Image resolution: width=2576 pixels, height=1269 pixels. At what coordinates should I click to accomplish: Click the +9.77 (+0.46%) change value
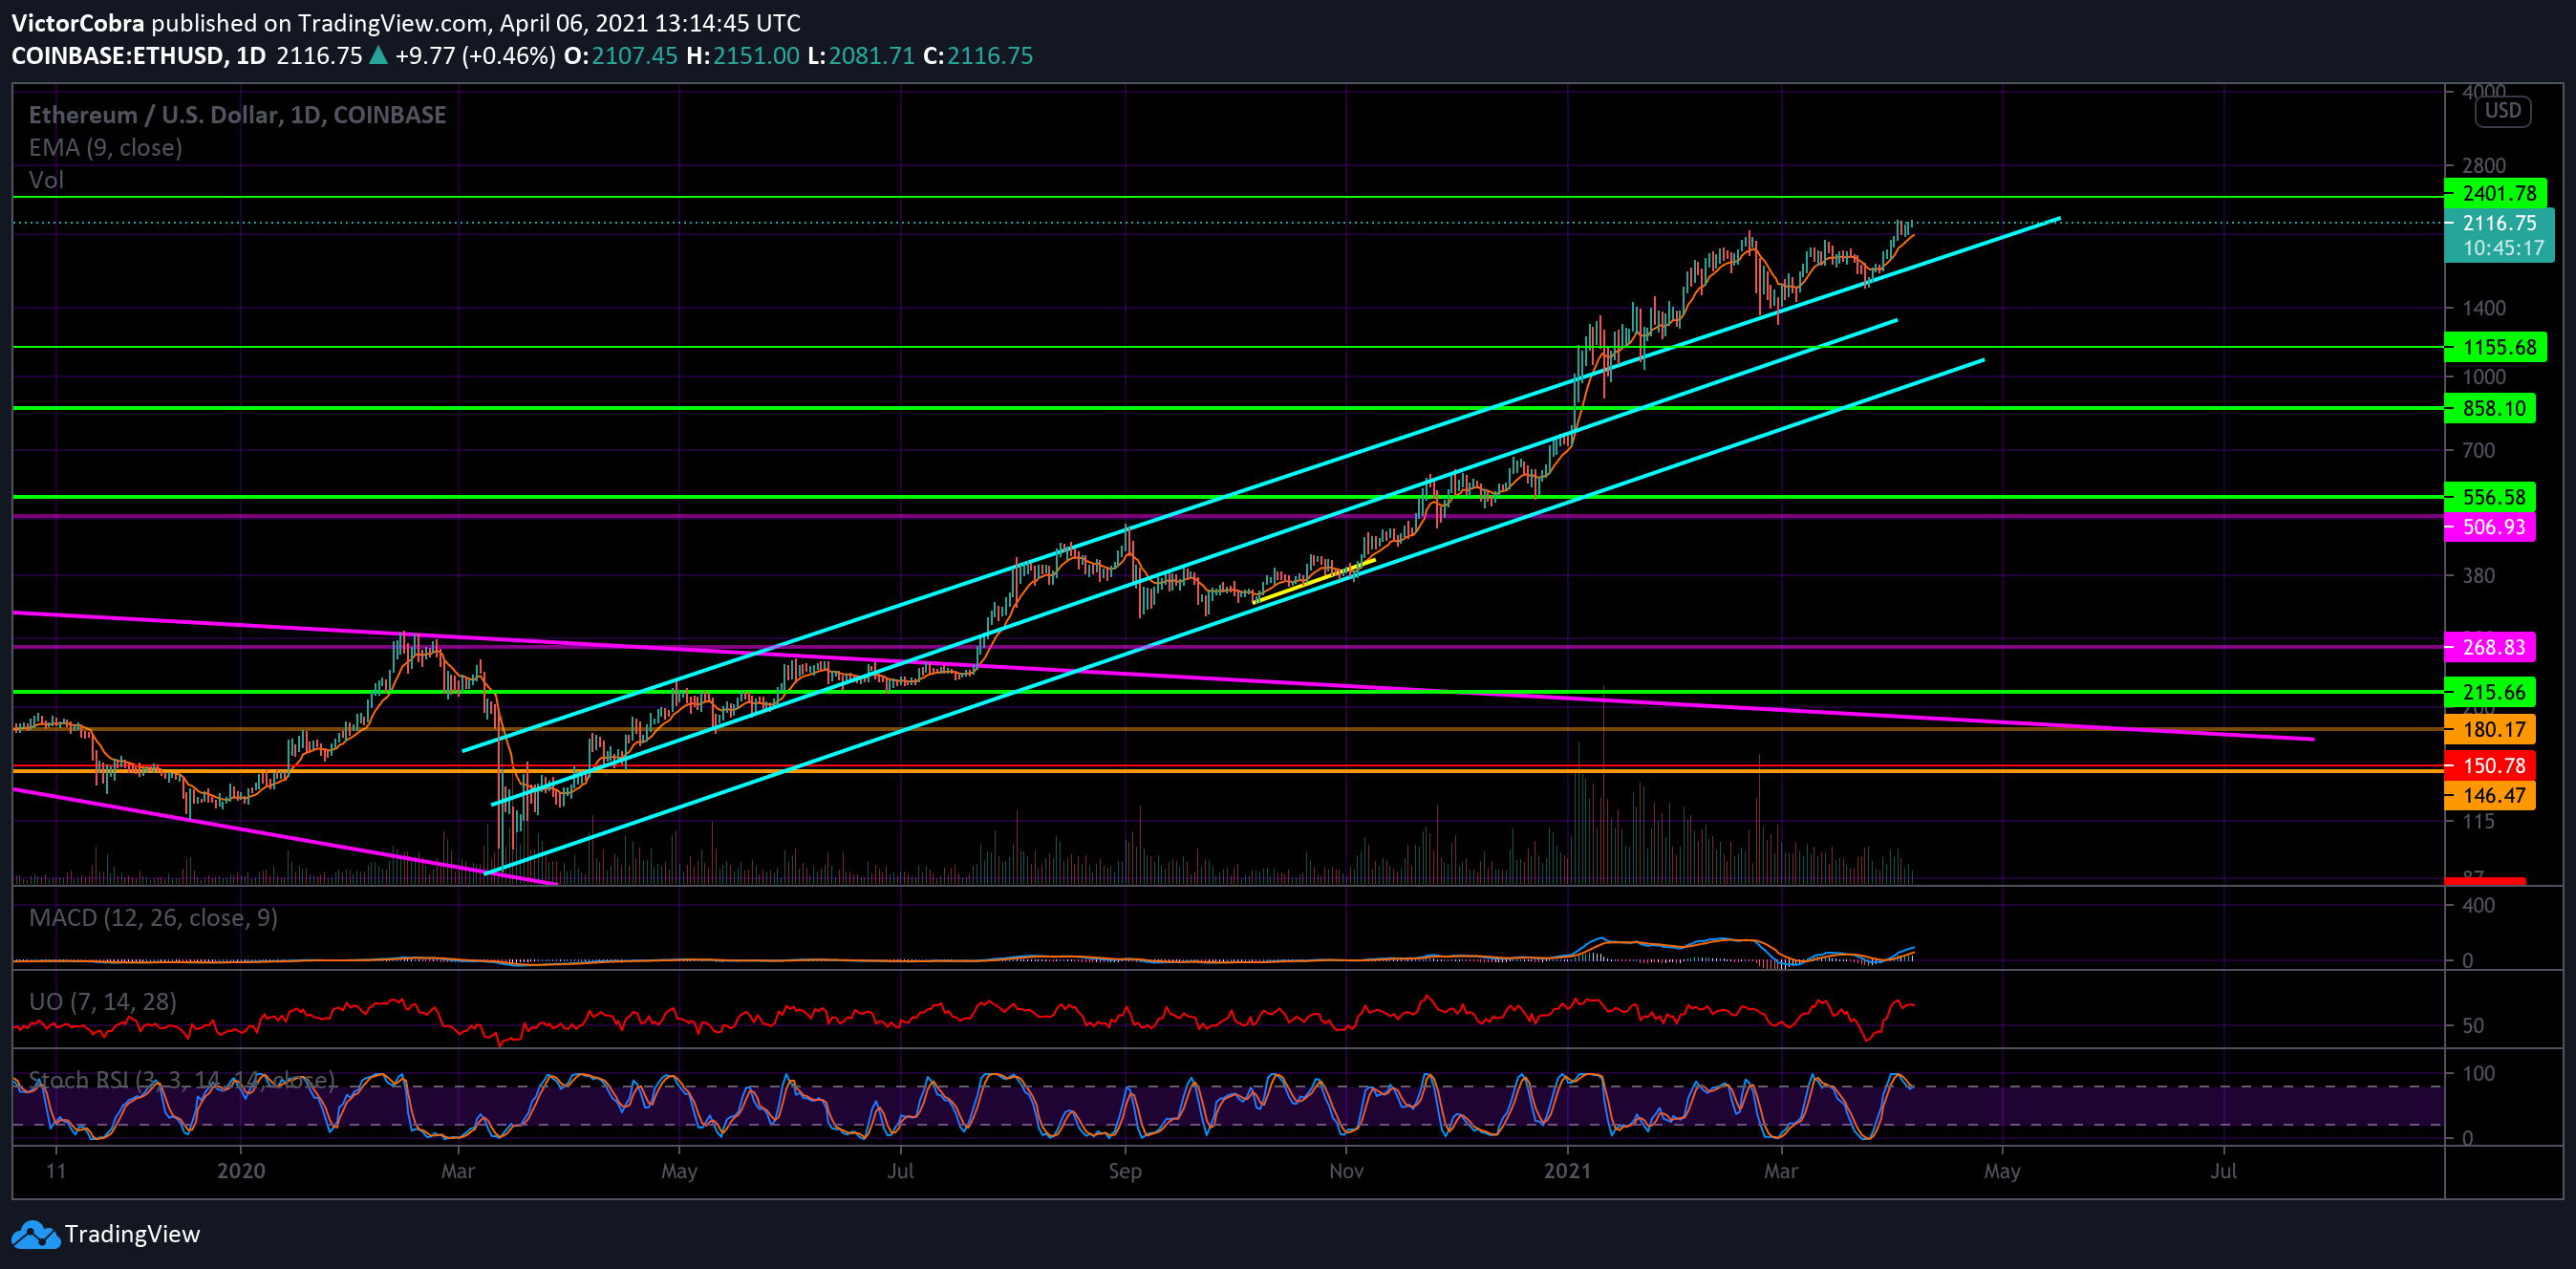pyautogui.click(x=475, y=56)
